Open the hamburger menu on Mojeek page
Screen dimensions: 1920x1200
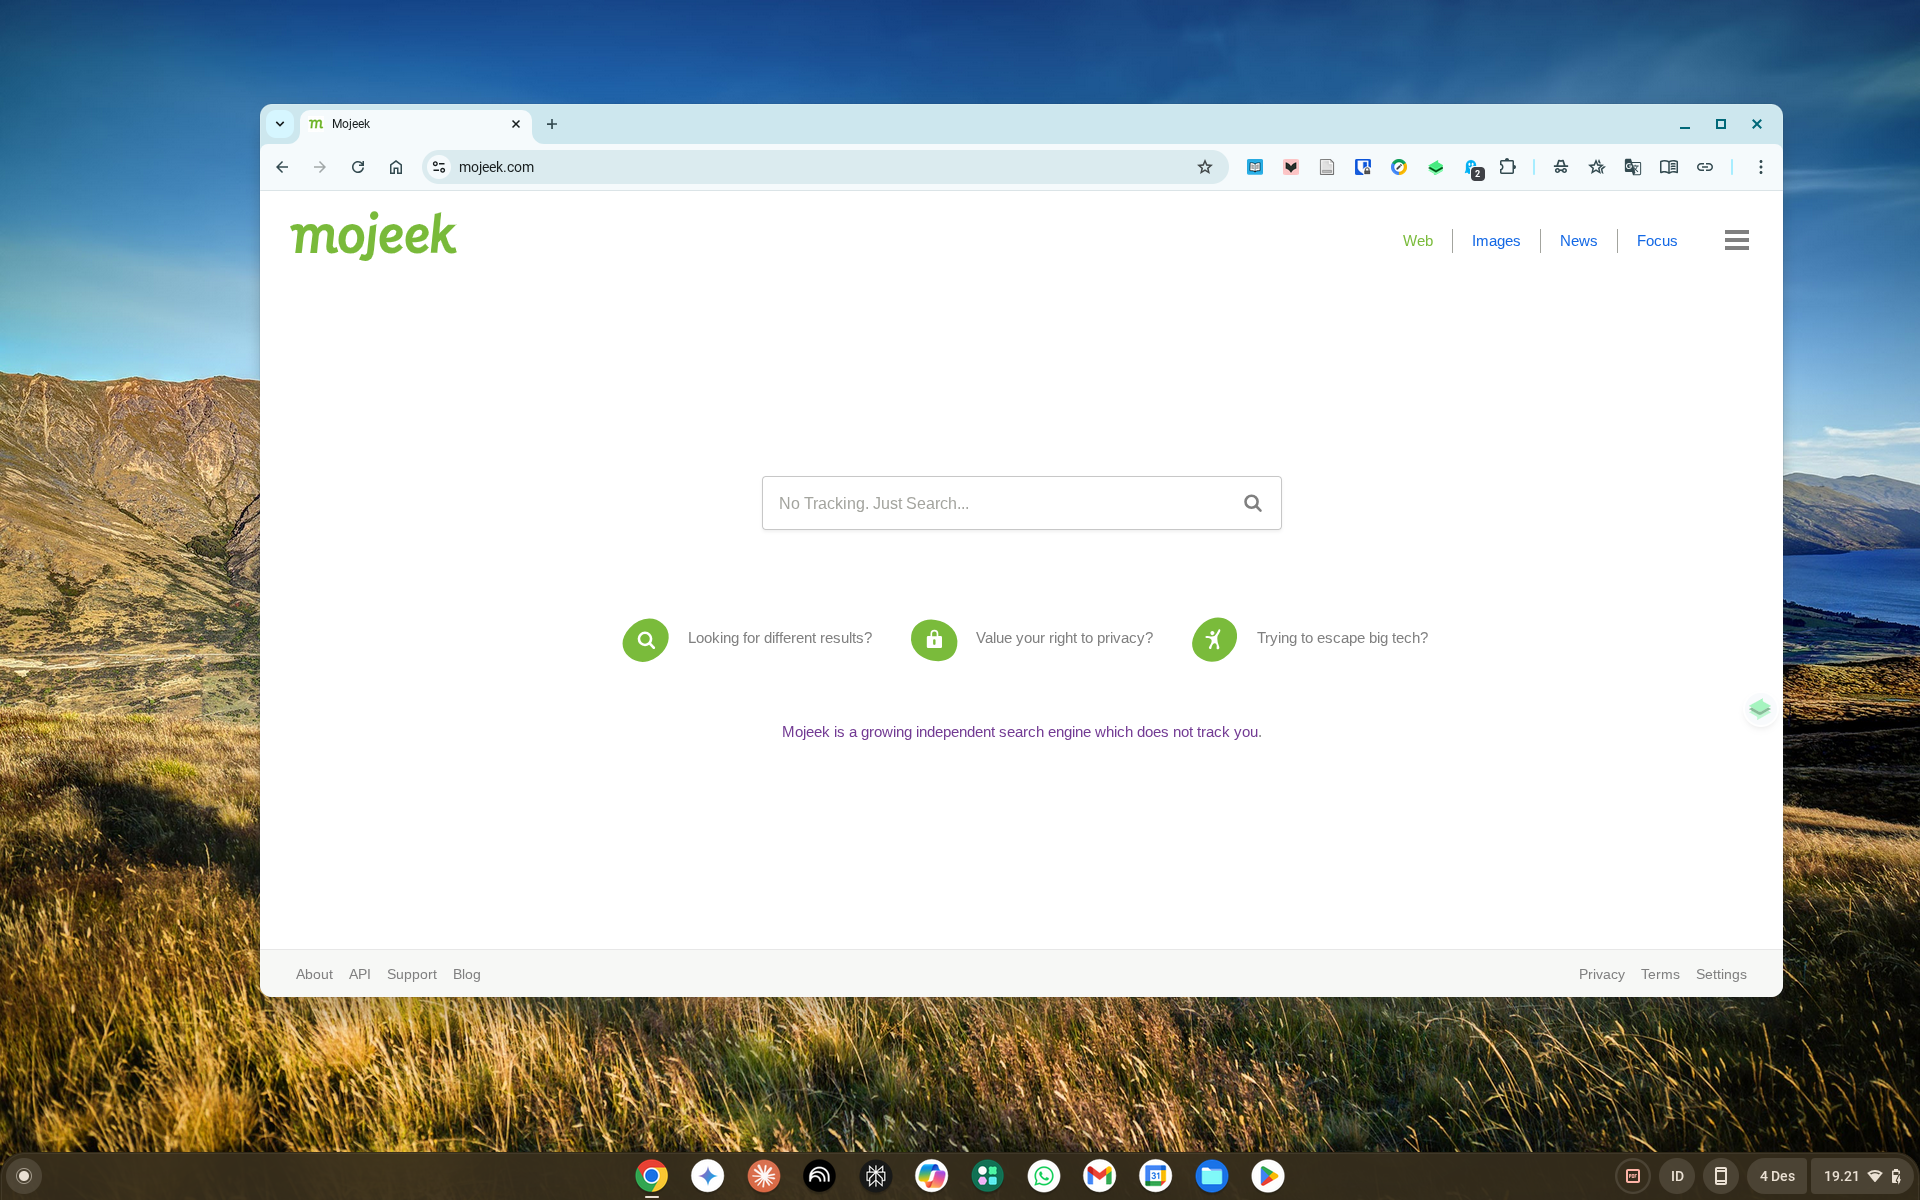1736,240
